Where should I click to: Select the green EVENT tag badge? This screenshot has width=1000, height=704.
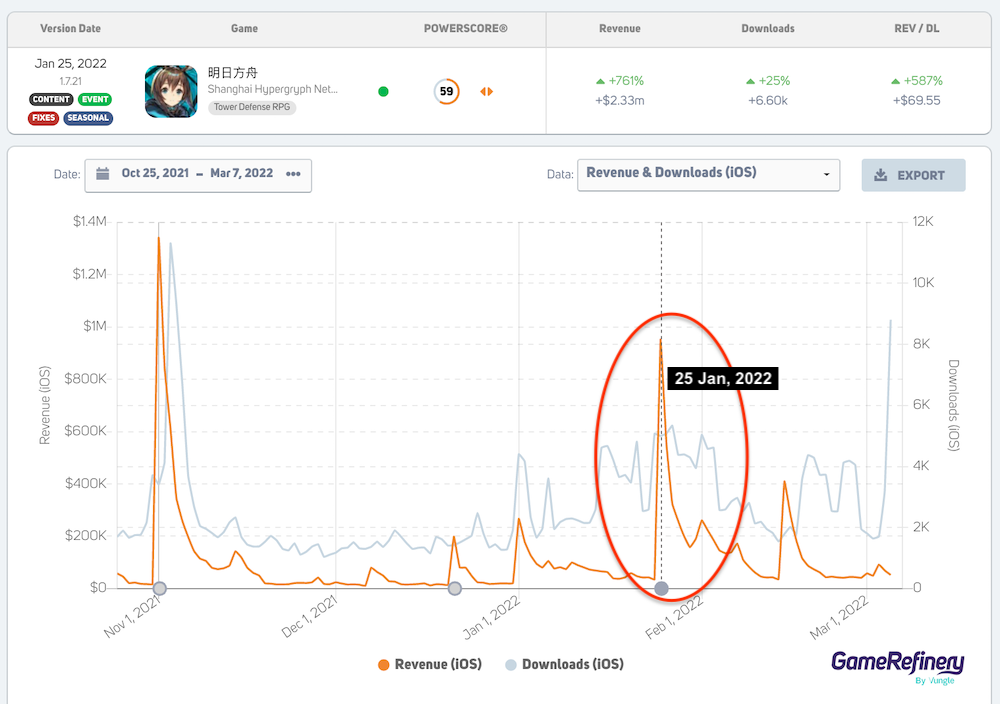95,99
